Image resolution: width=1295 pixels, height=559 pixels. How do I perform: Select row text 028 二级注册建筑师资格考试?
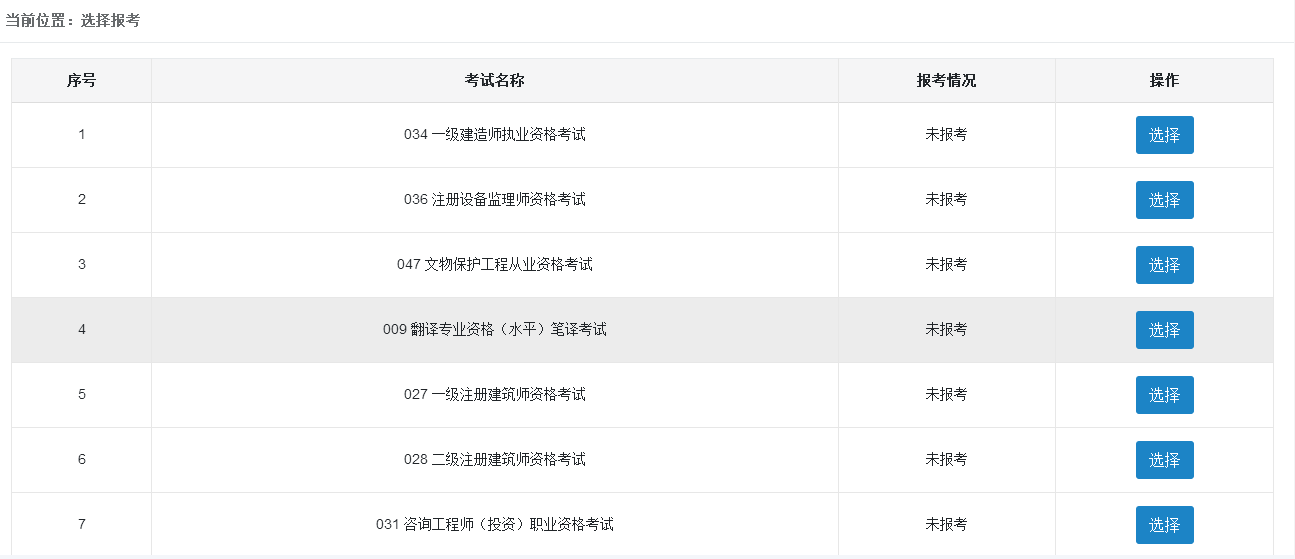(x=494, y=460)
